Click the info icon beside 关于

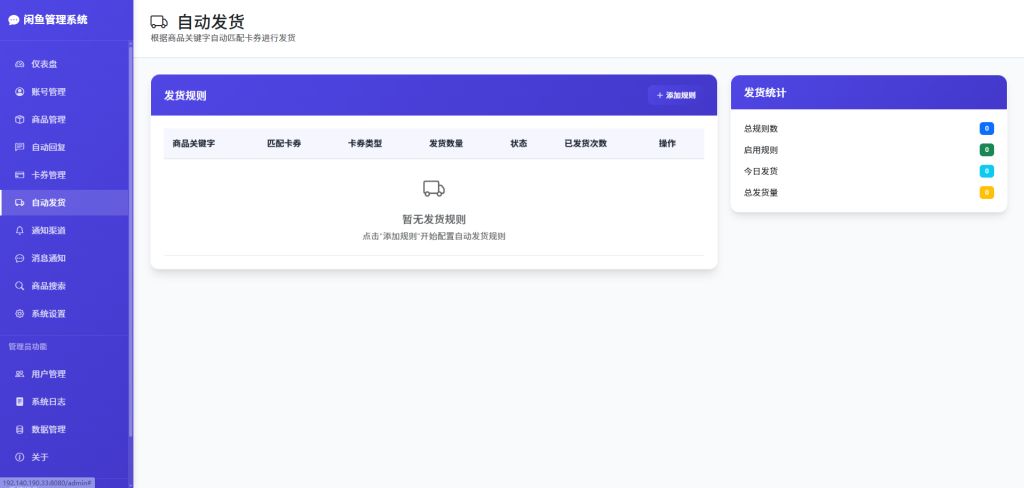20,457
